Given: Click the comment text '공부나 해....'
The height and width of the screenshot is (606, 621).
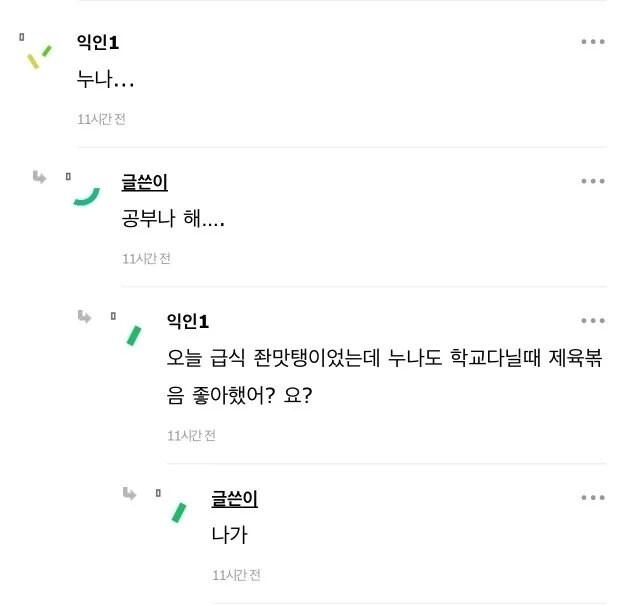Looking at the screenshot, I should 173,218.
